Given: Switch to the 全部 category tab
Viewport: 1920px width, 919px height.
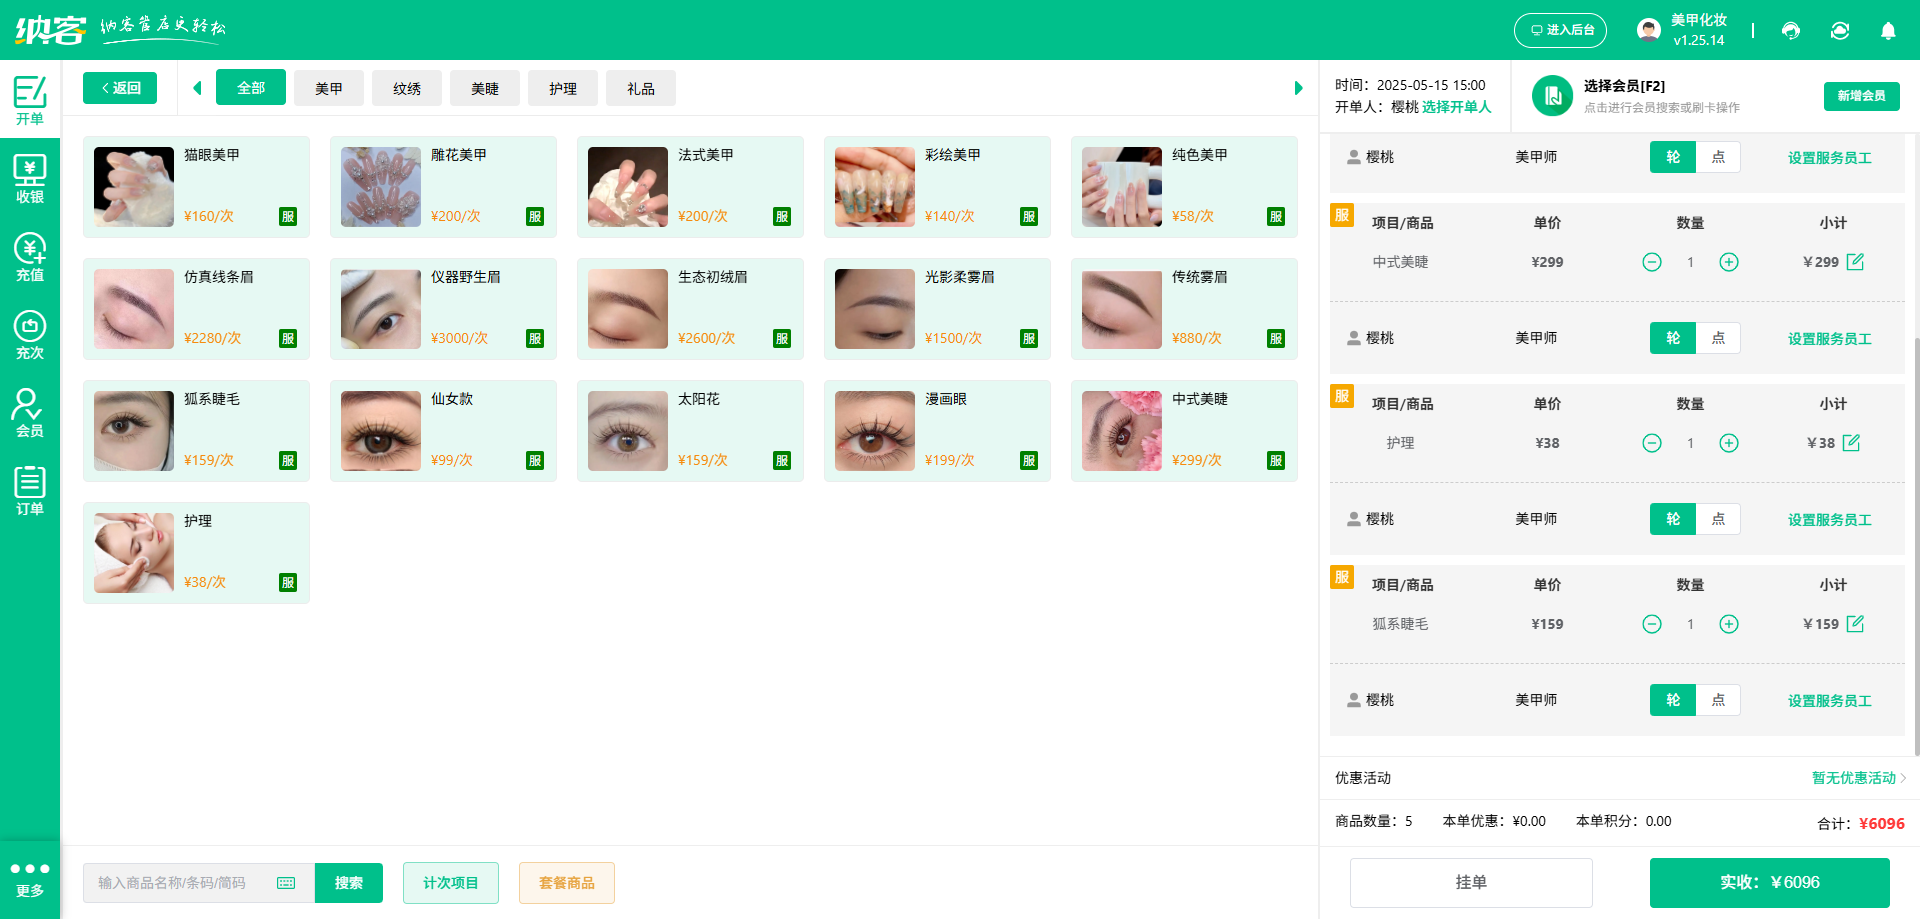Looking at the screenshot, I should pyautogui.click(x=251, y=88).
